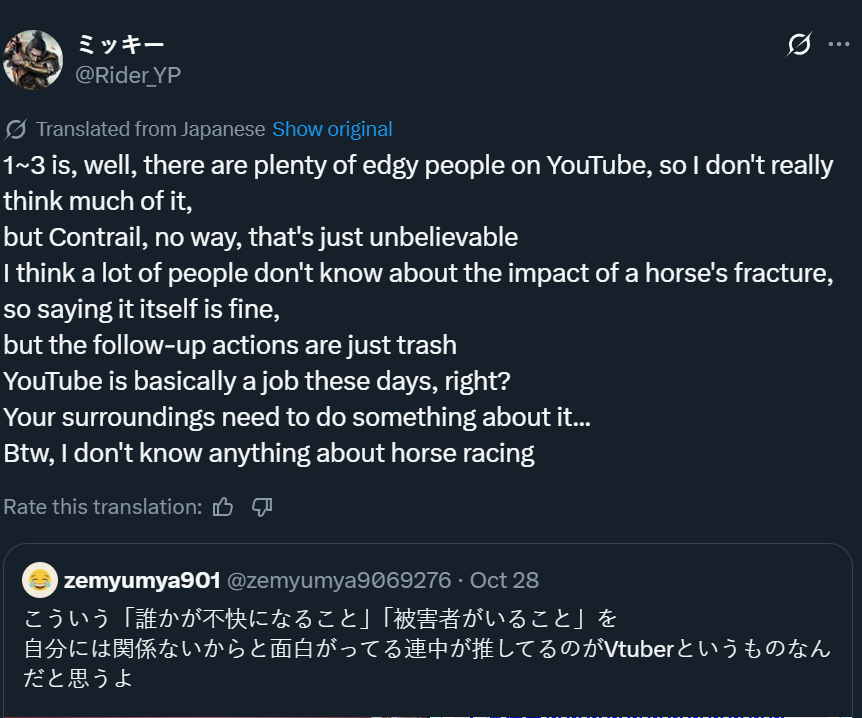This screenshot has height=718, width=862.
Task: Open the ミッキー display name
Action: tap(120, 45)
